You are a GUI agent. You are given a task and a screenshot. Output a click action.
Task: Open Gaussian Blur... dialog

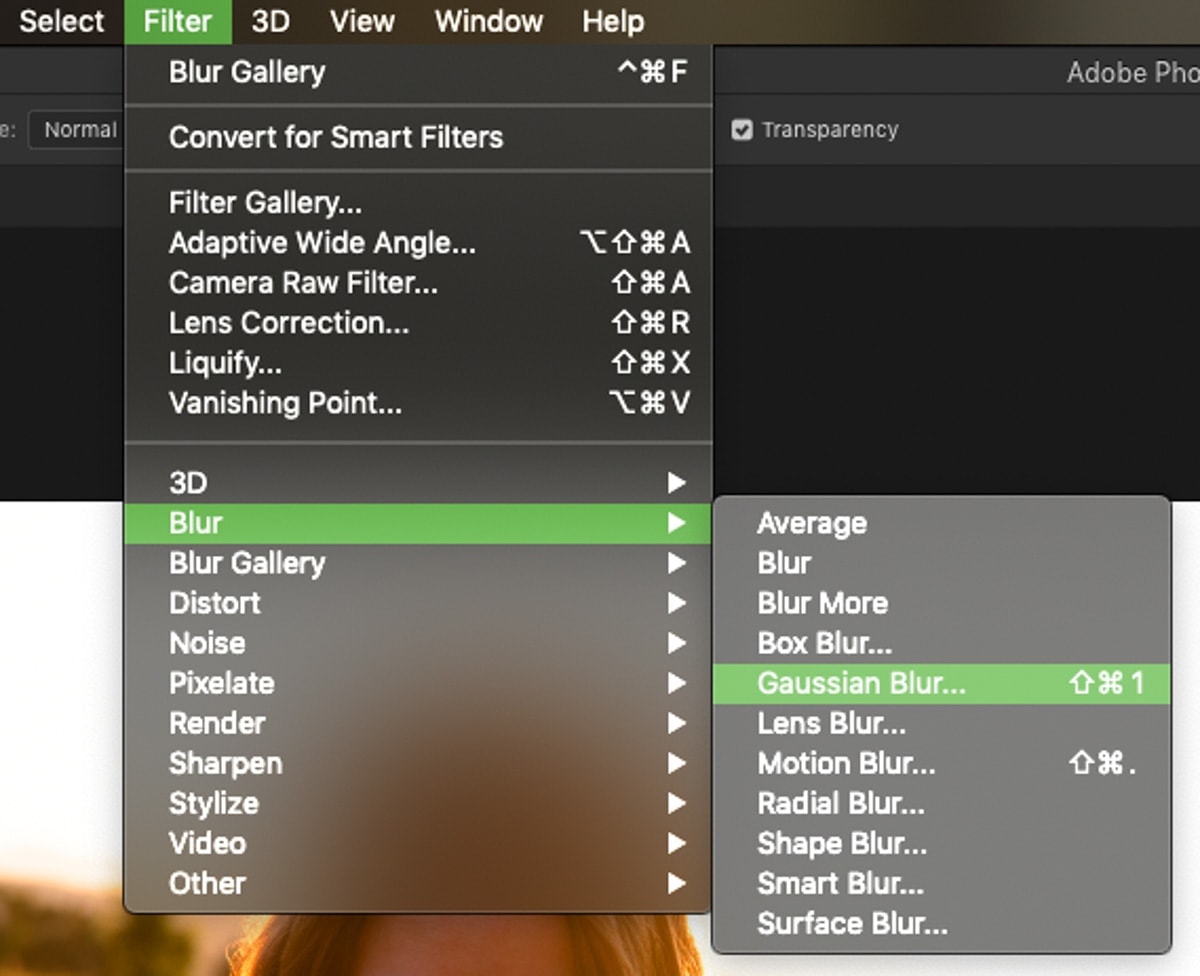tap(941, 683)
